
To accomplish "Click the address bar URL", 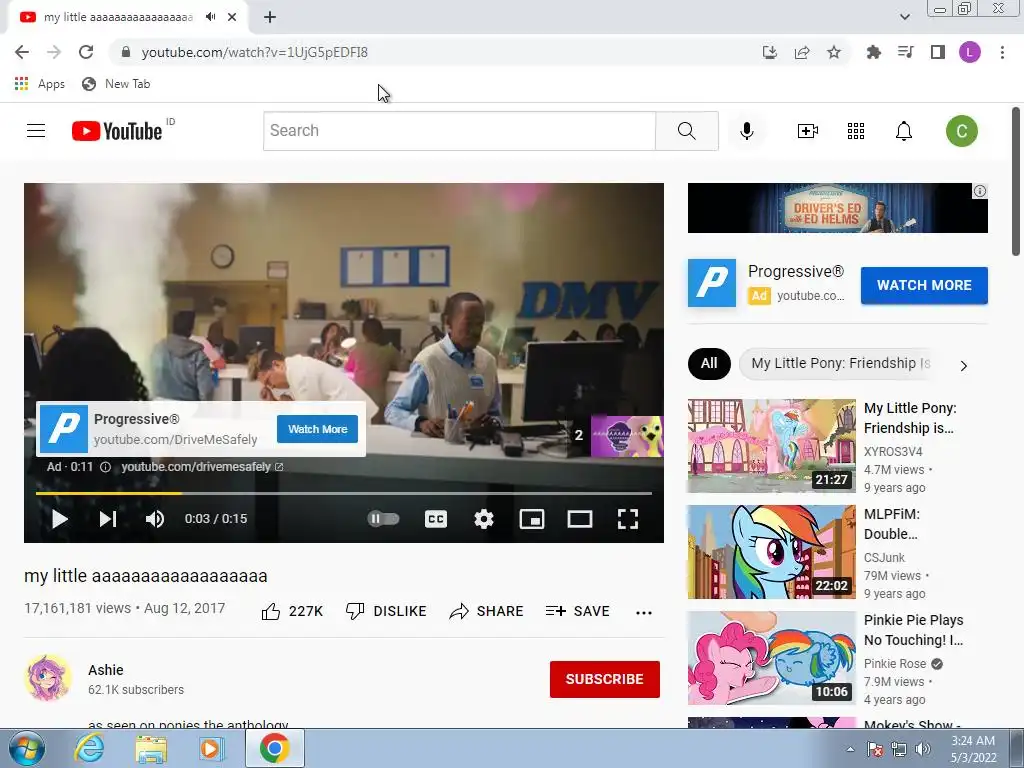I will pos(255,52).
